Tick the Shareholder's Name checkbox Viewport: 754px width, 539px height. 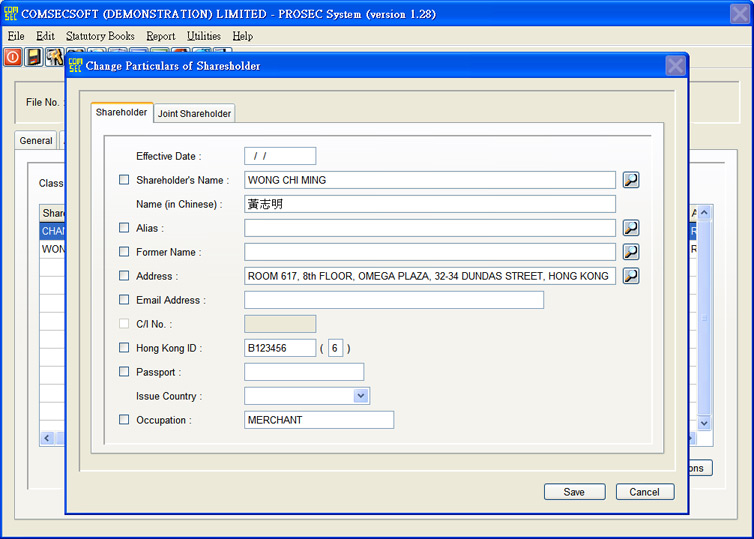point(124,180)
